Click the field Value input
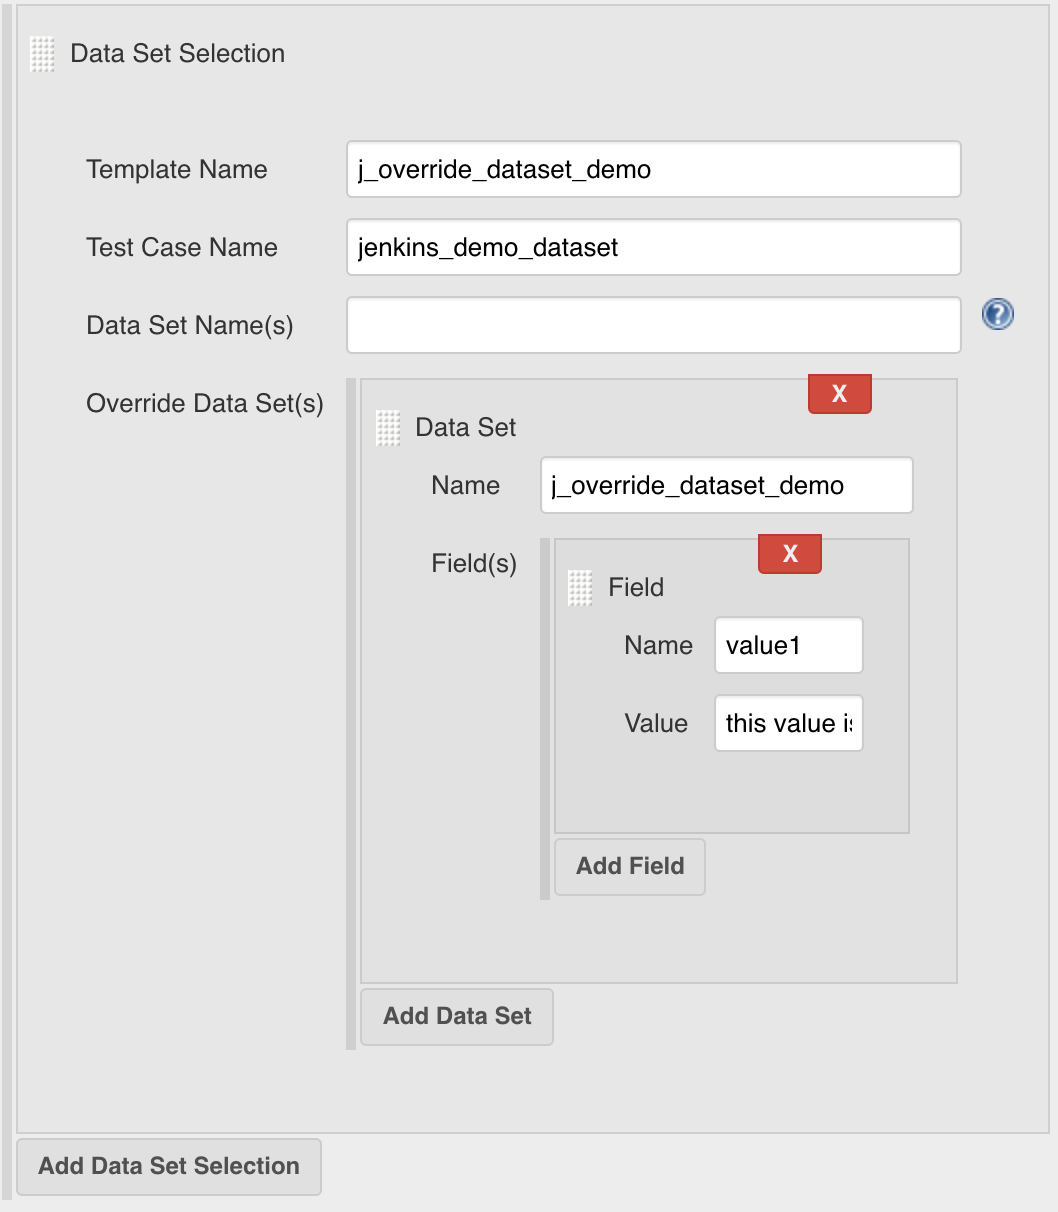 coord(788,723)
